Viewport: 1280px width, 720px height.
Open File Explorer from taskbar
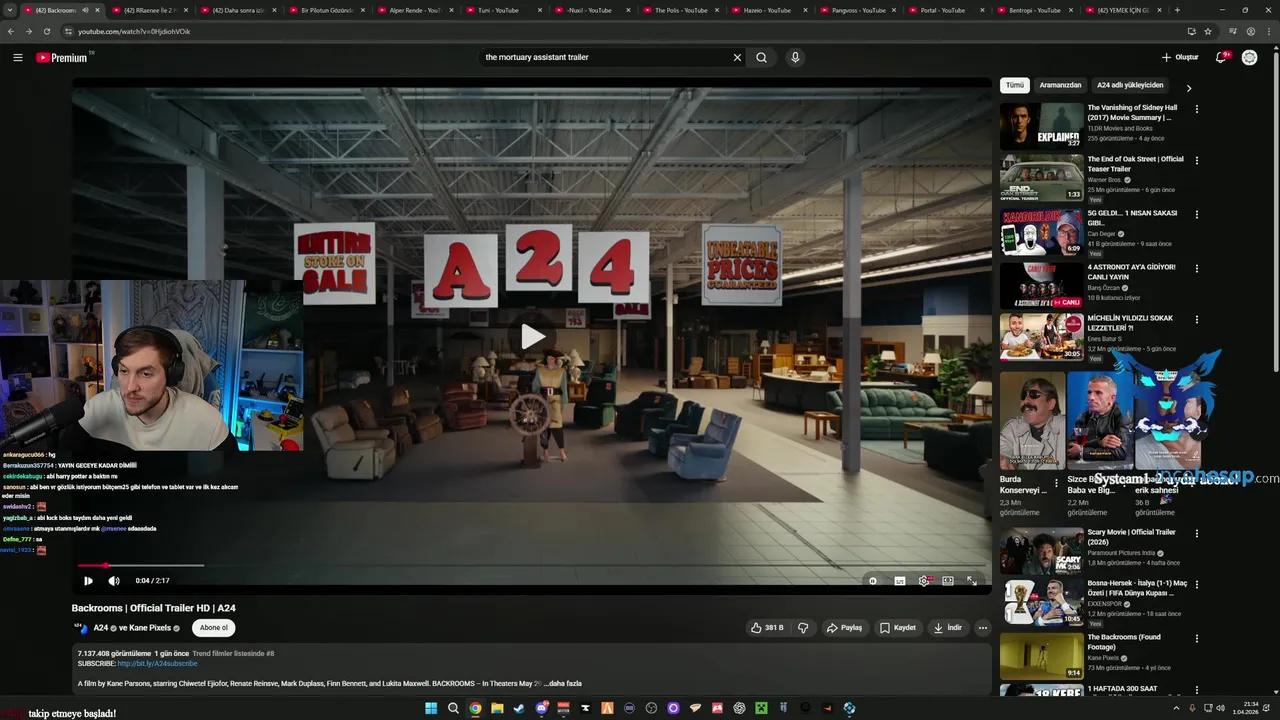tap(497, 708)
